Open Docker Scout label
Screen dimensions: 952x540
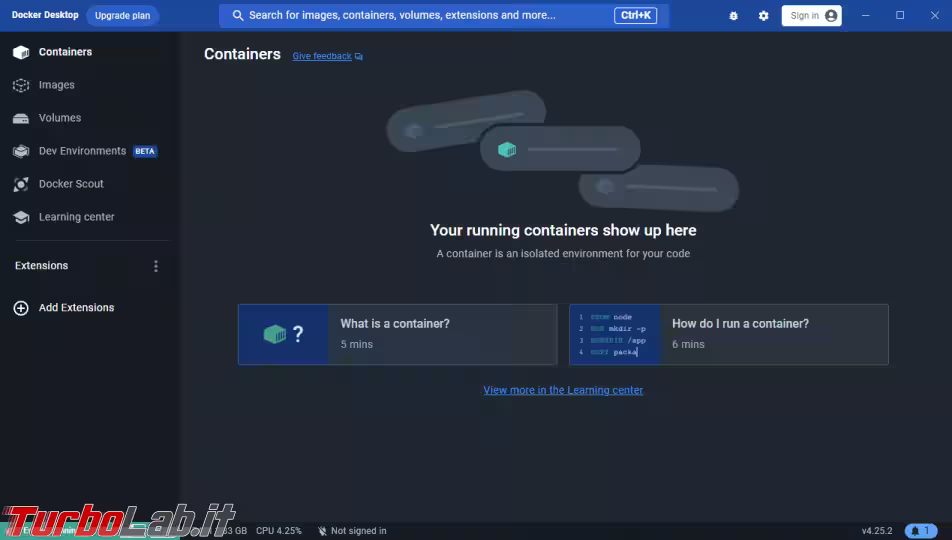(71, 183)
